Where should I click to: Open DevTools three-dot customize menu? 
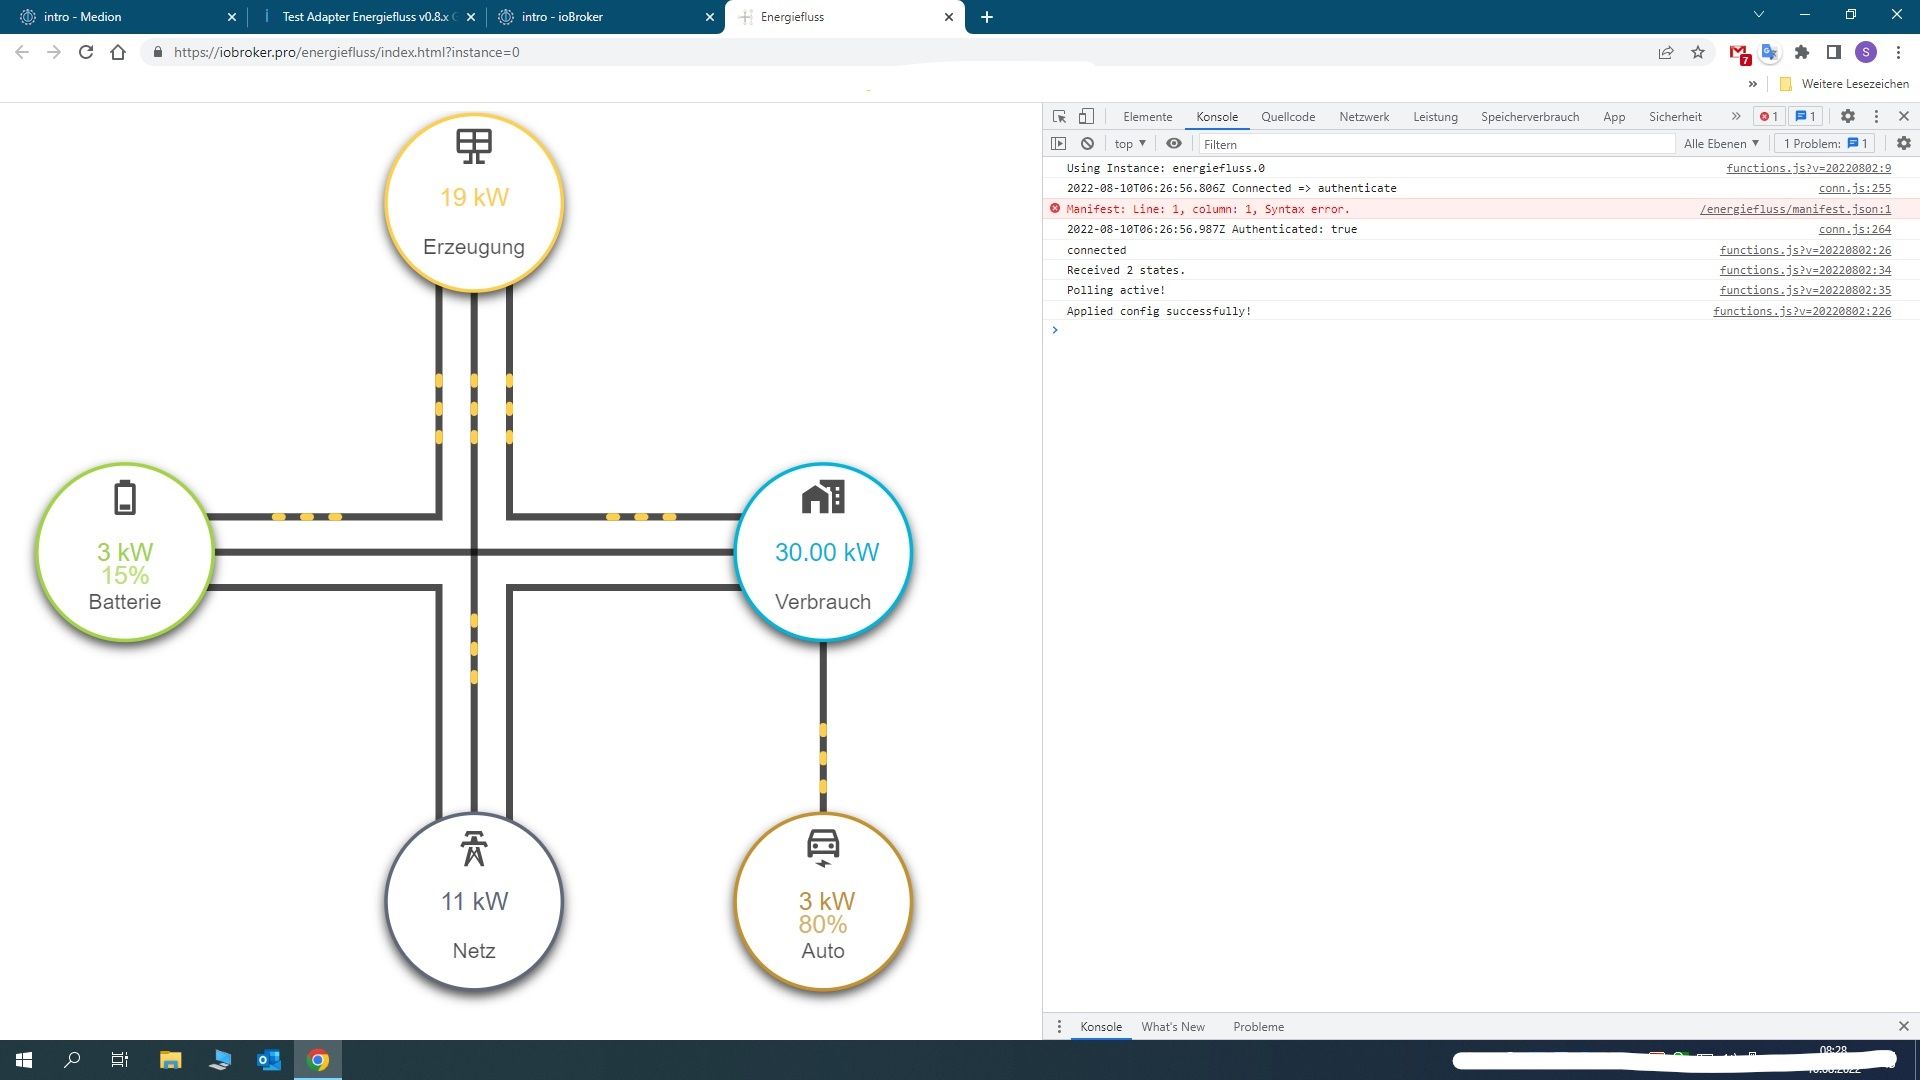pos(1876,117)
